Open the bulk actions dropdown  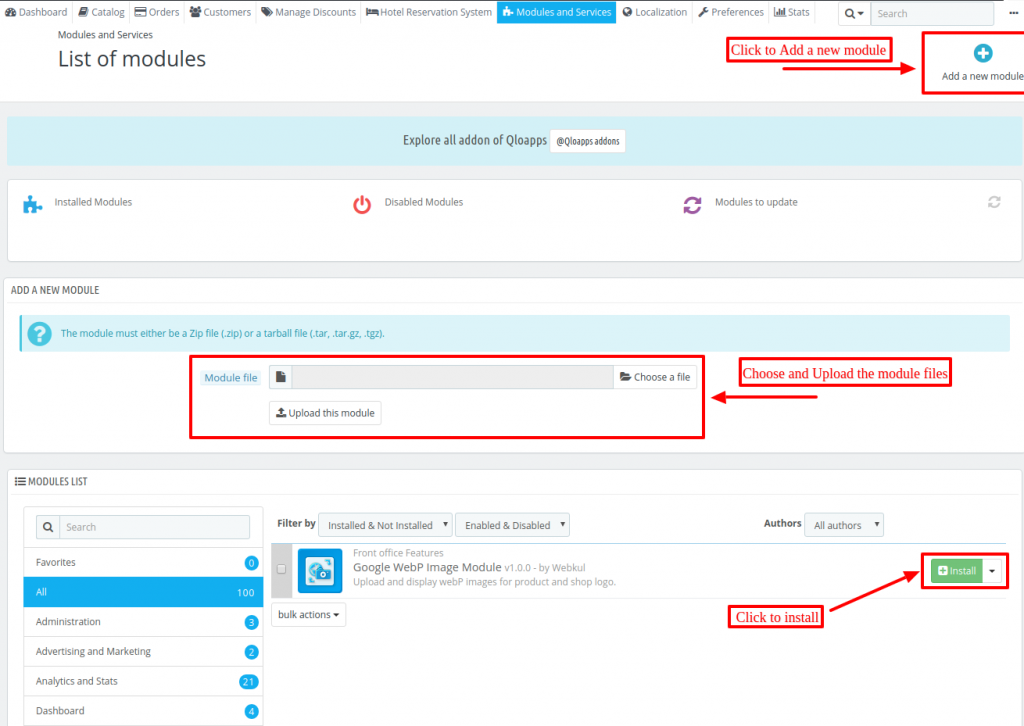tap(308, 615)
